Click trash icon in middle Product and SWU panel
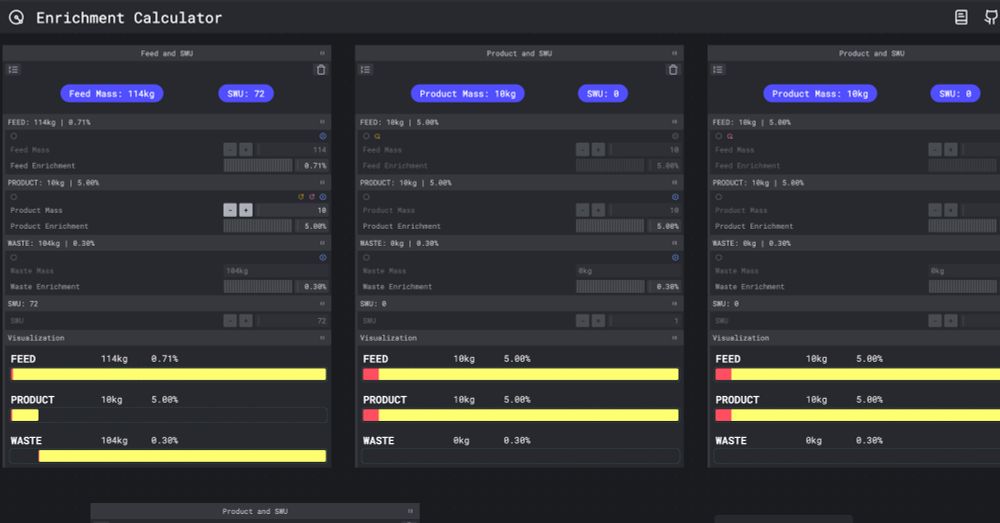 coord(673,70)
